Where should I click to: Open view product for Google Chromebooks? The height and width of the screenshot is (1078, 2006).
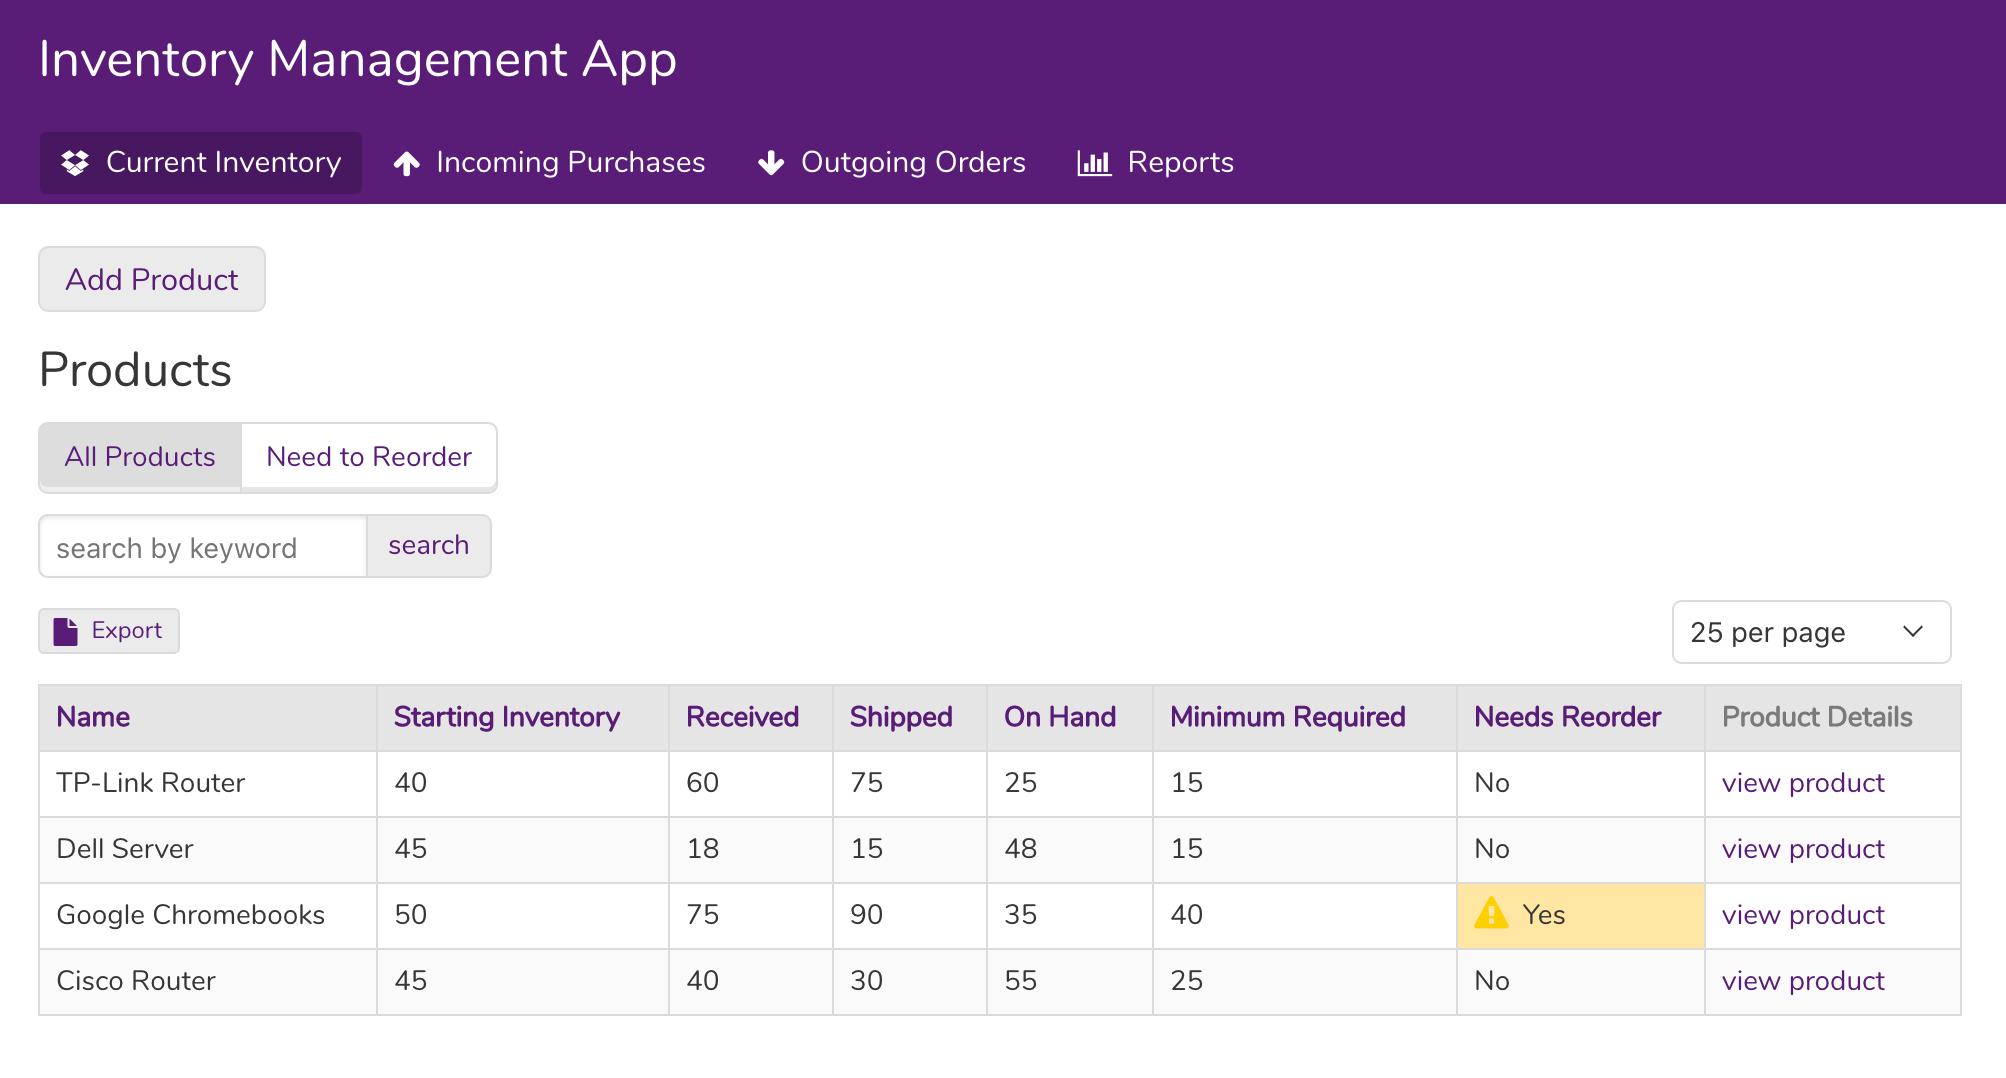point(1803,915)
